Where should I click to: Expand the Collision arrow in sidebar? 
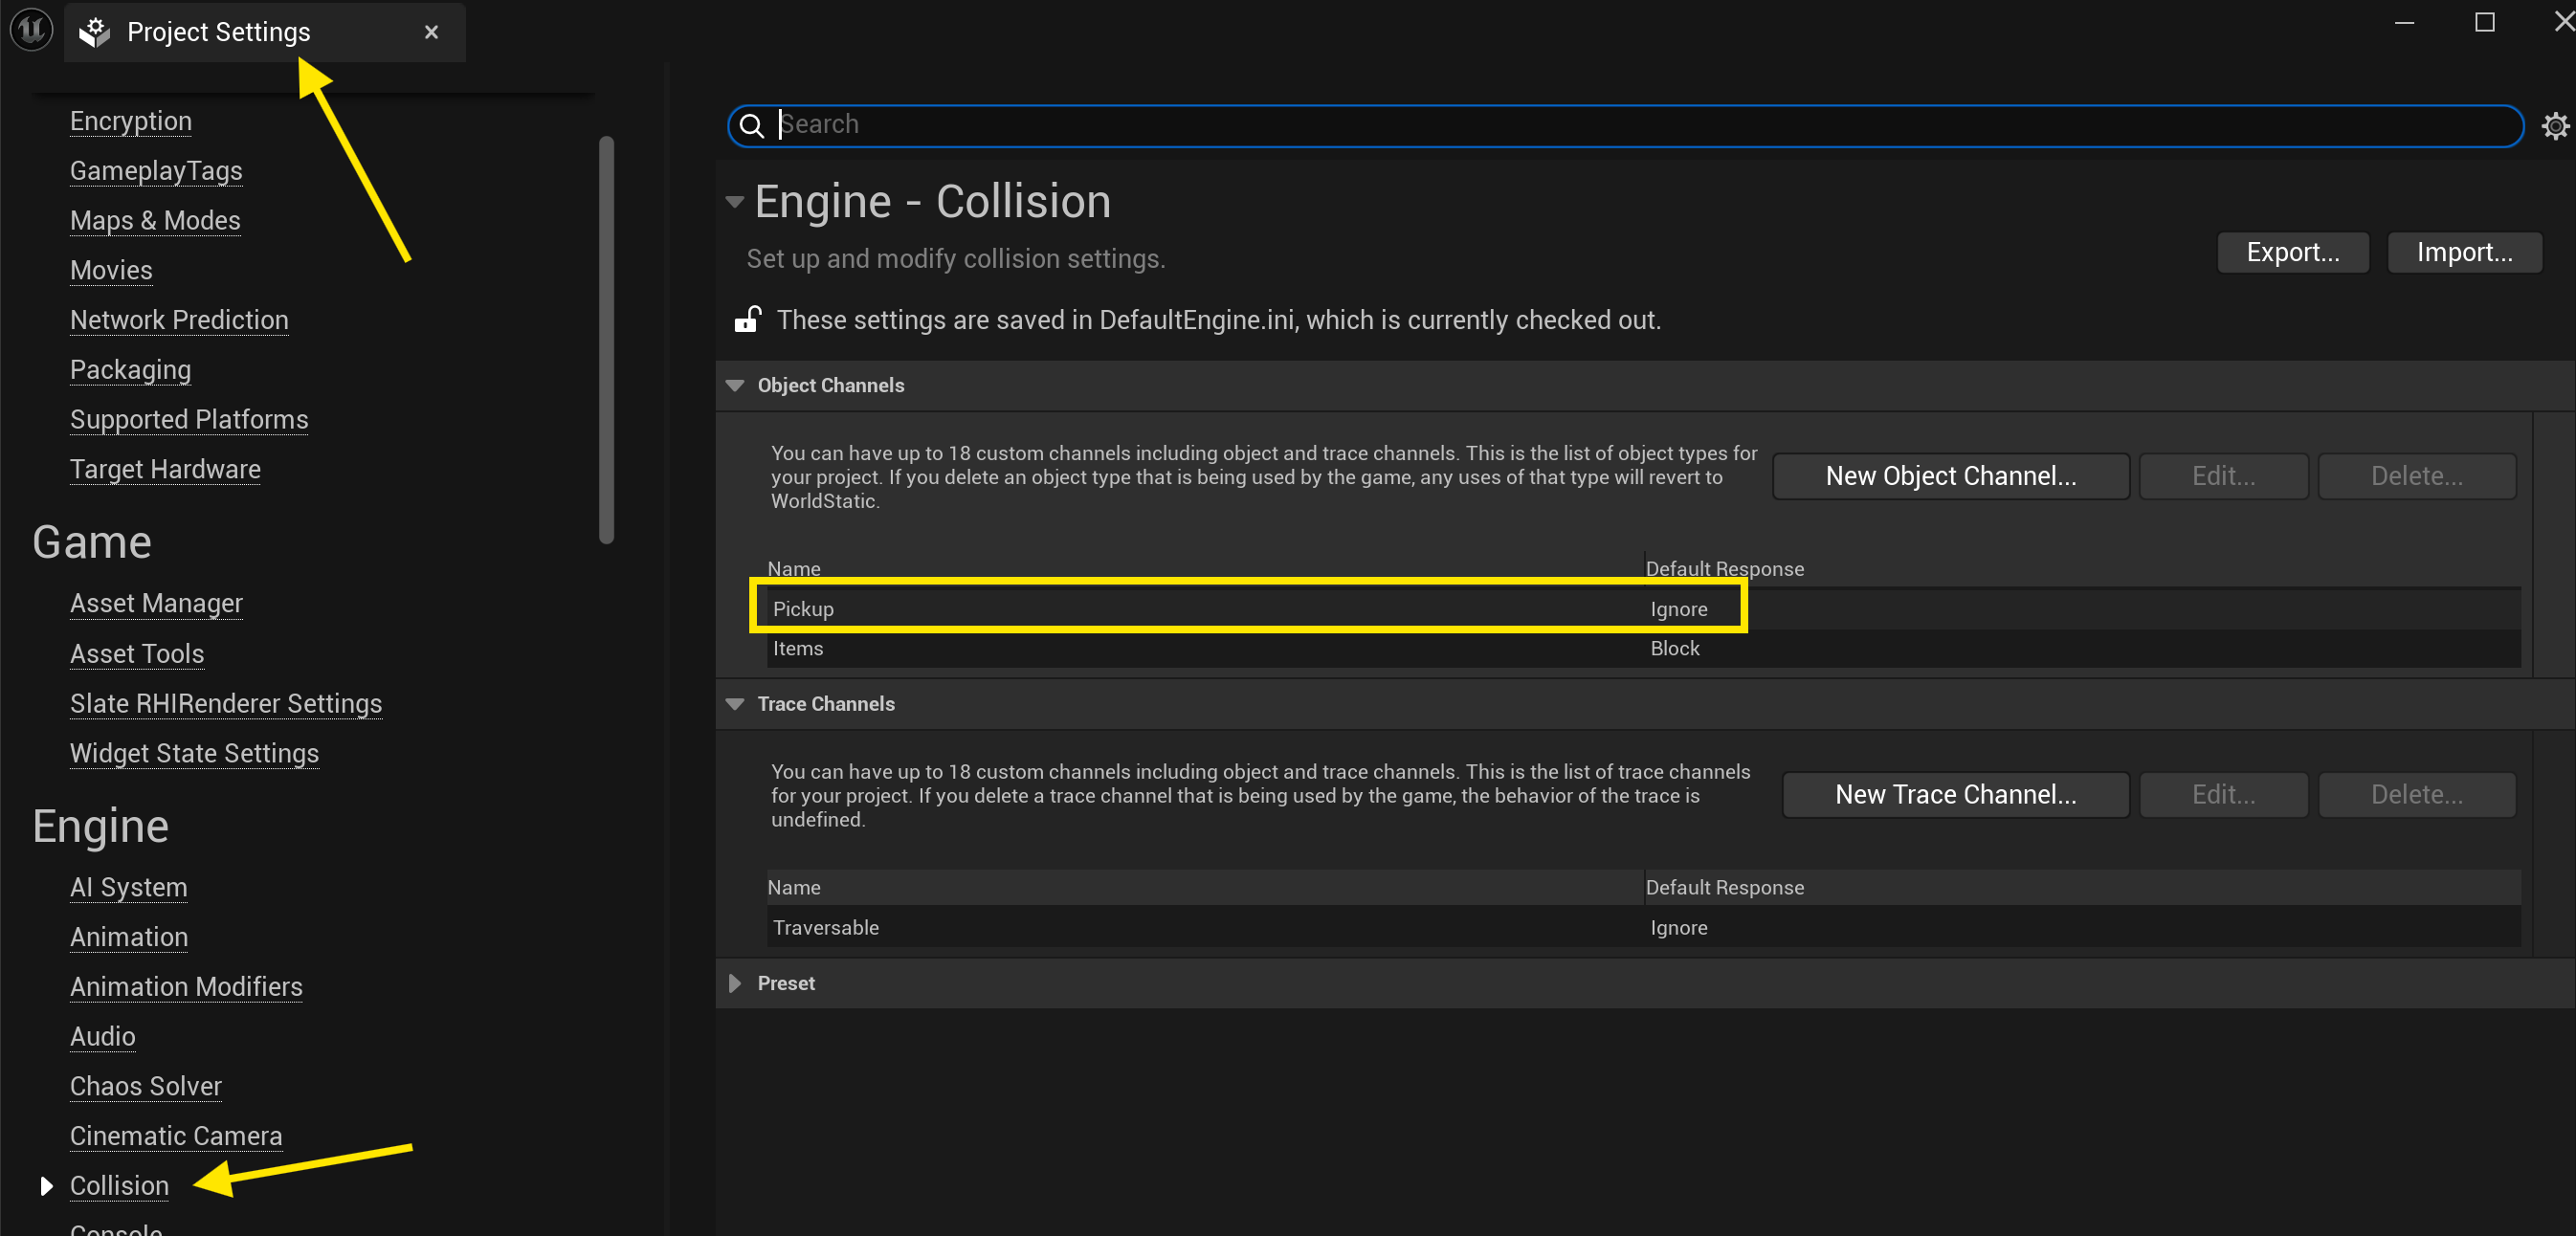point(46,1186)
